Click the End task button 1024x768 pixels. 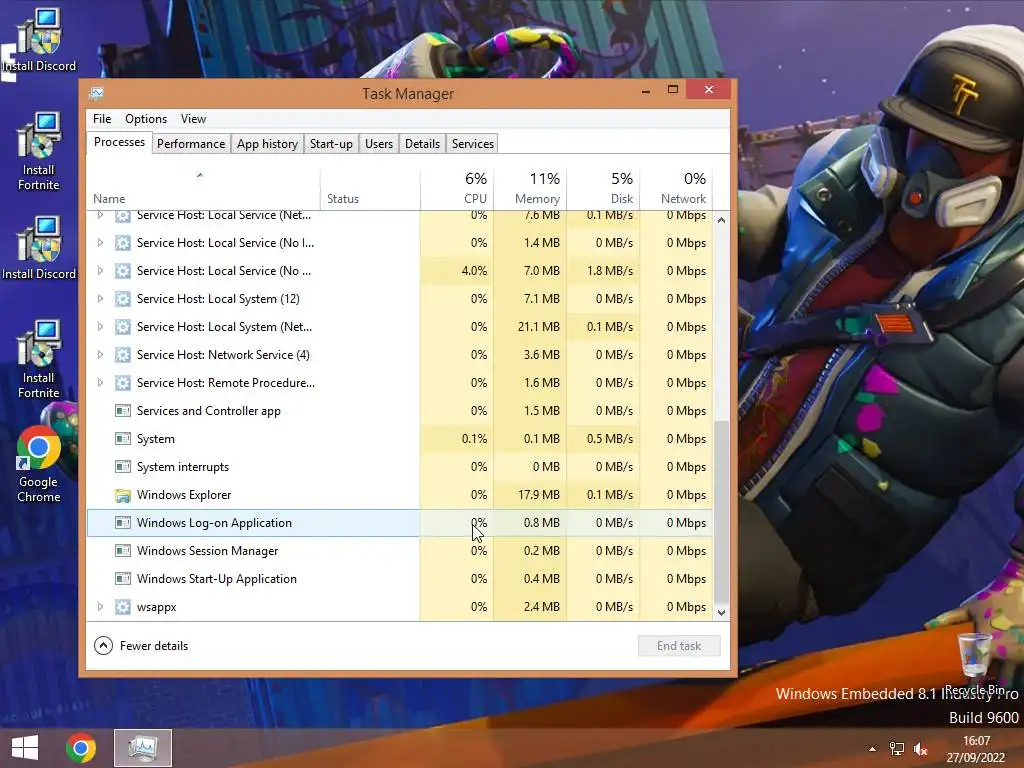click(x=679, y=646)
